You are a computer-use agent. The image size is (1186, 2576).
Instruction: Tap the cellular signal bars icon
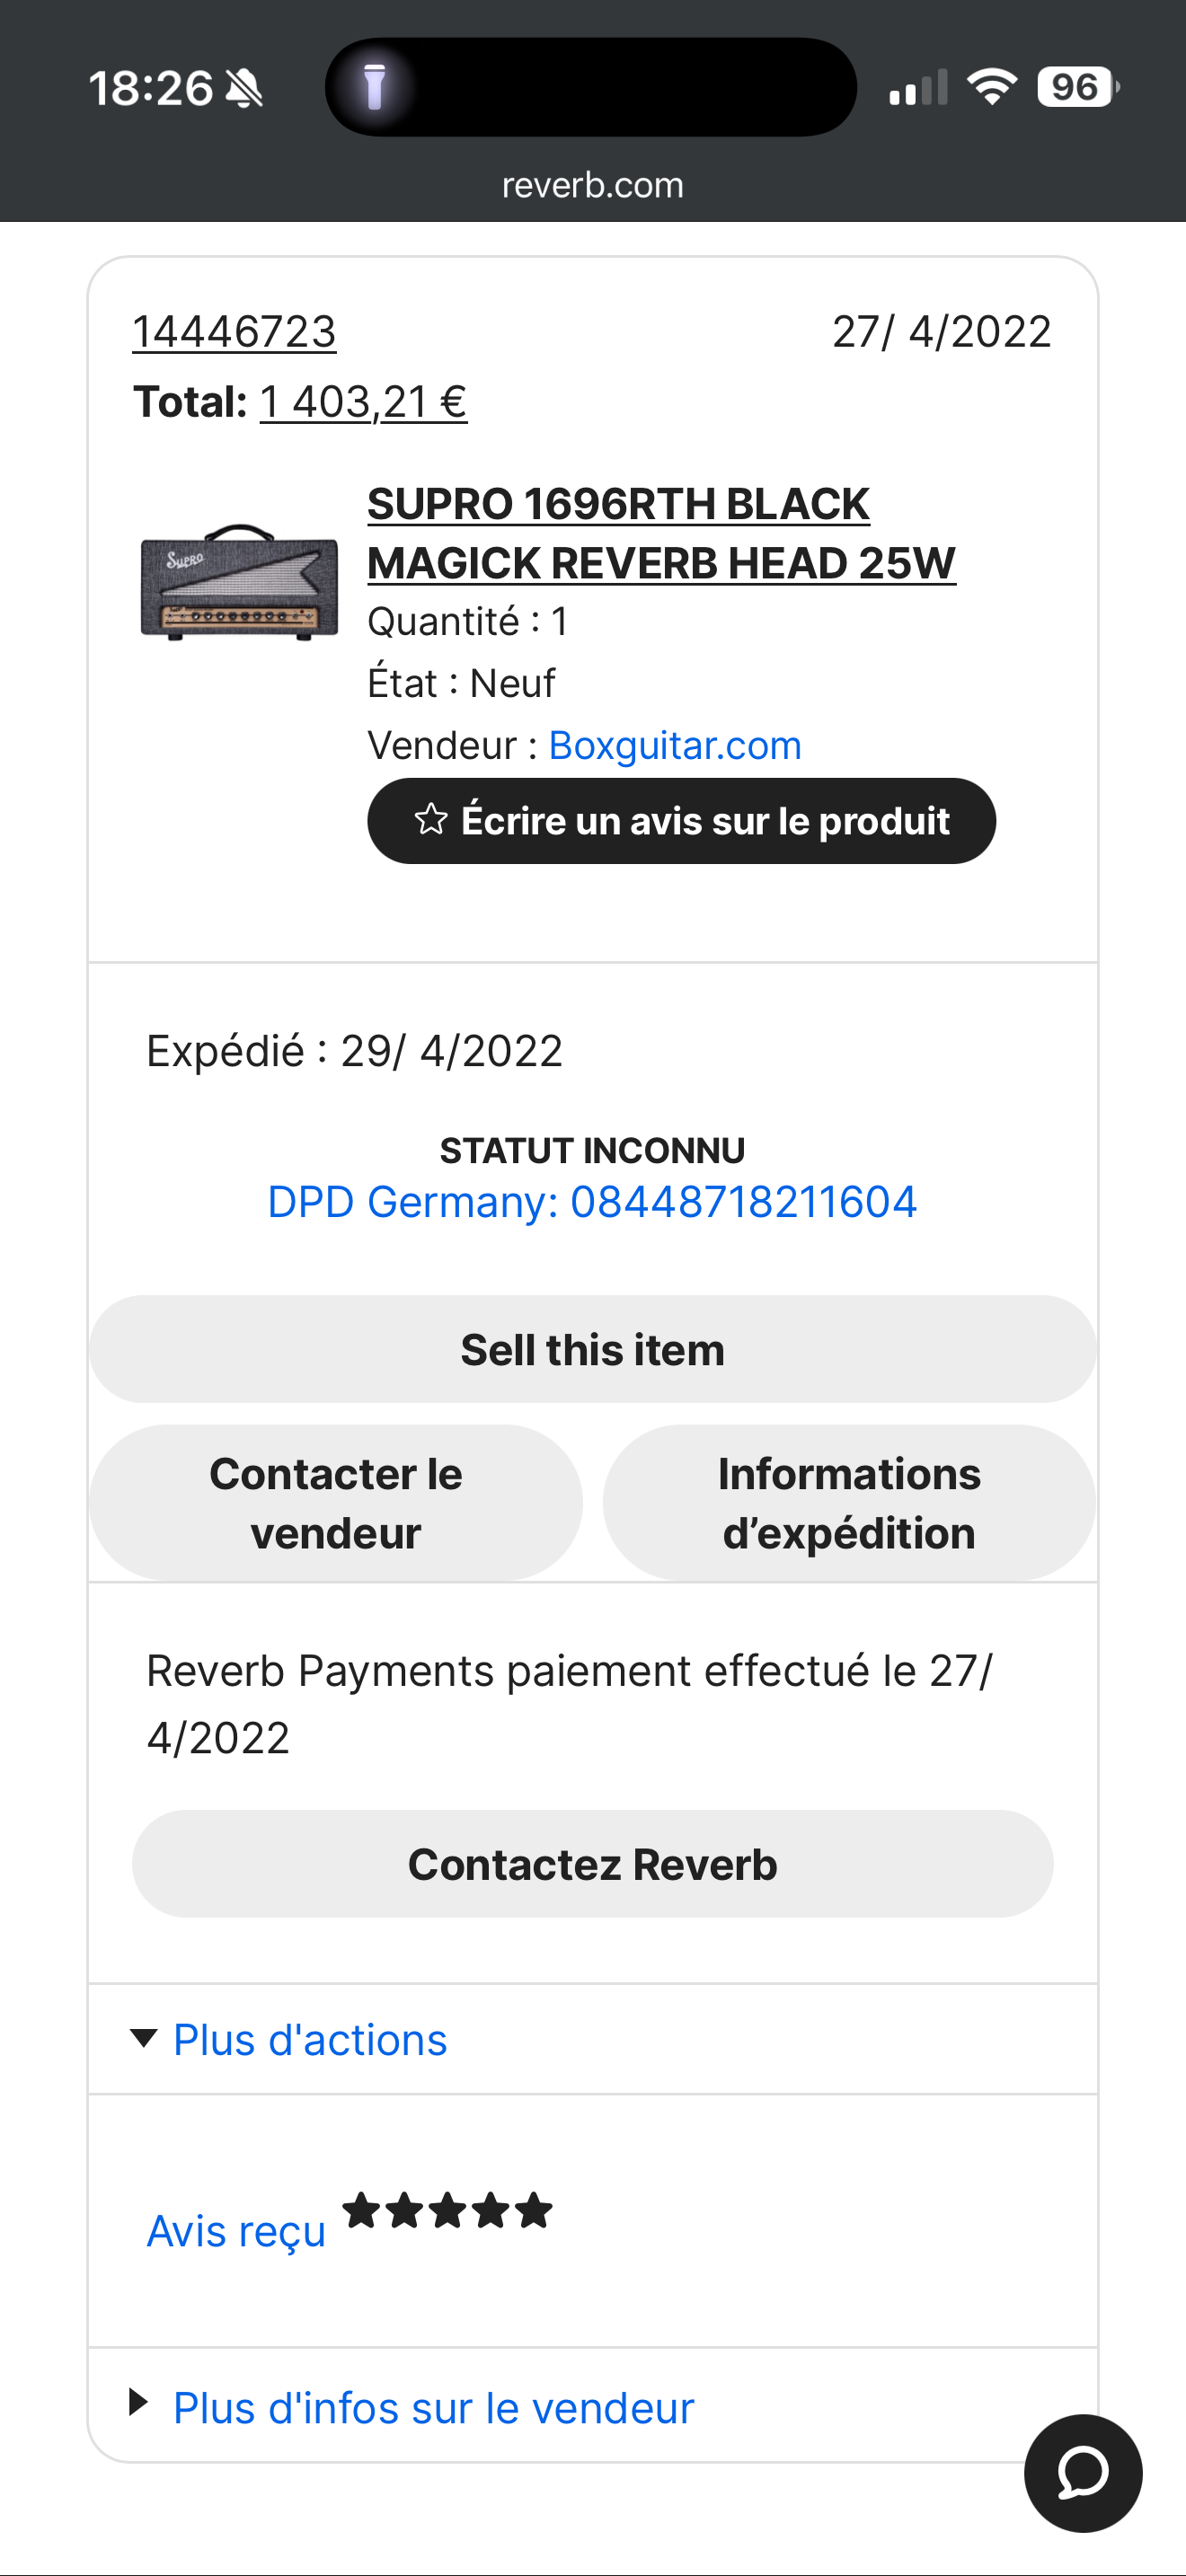[918, 89]
